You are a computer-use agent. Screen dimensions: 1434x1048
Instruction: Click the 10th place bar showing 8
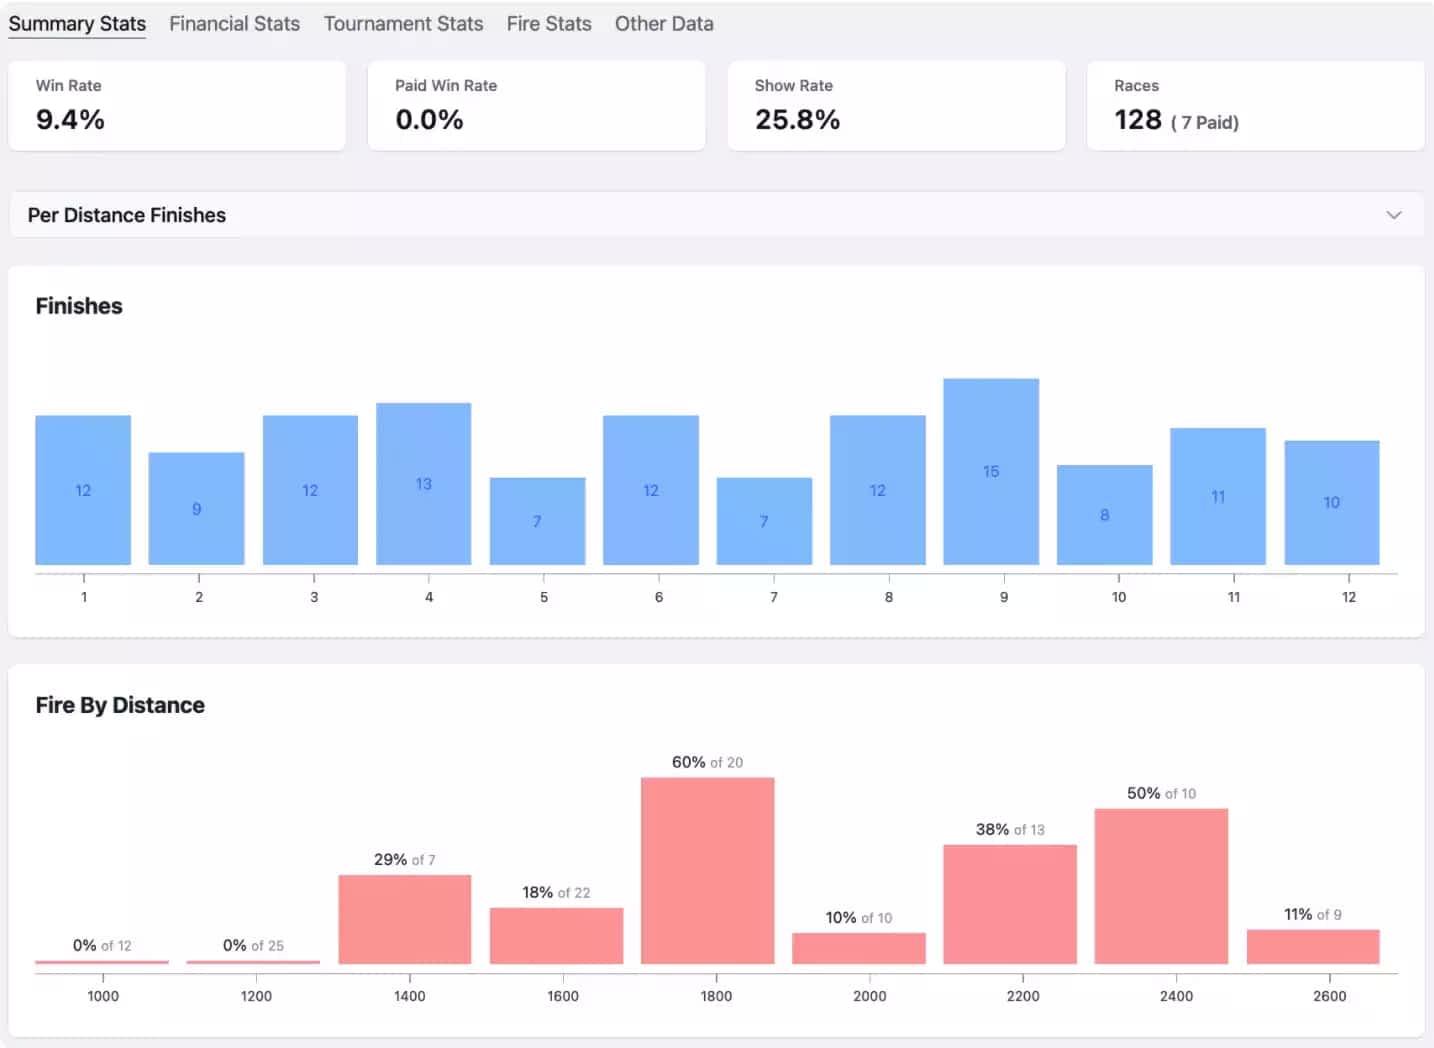pos(1104,515)
